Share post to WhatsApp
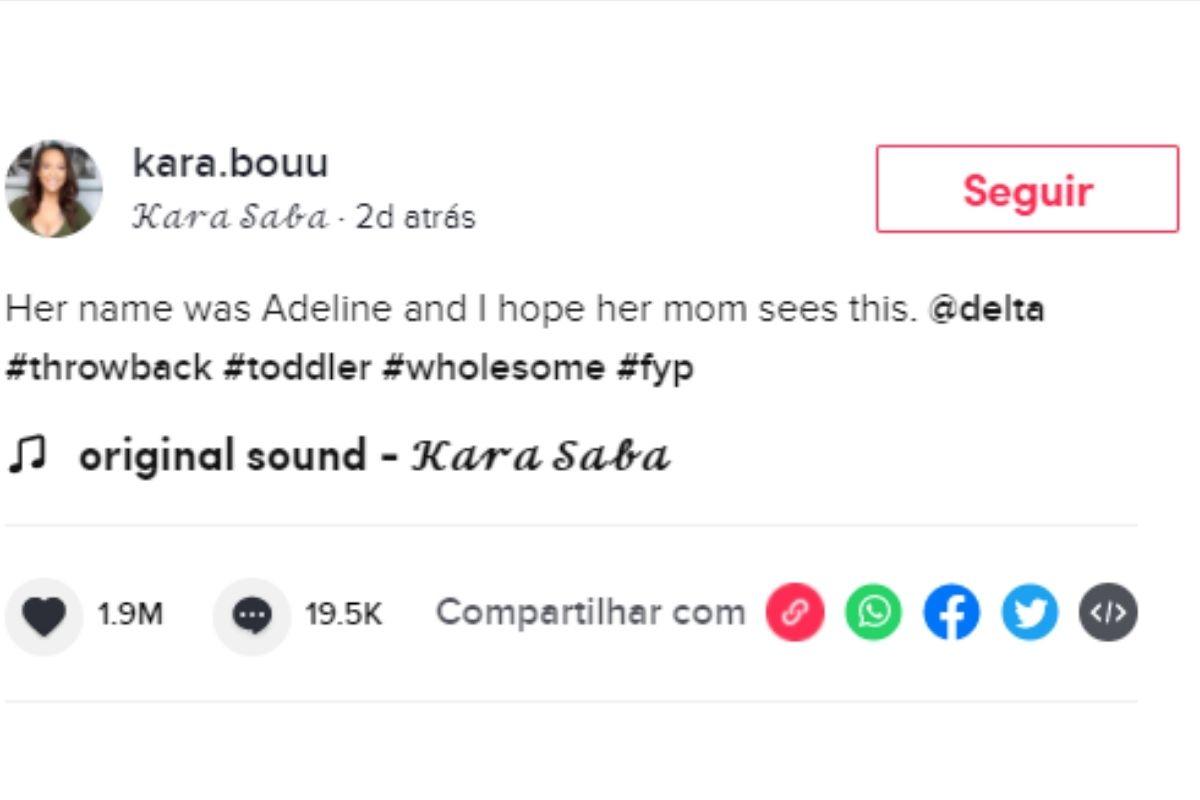This screenshot has width=1200, height=800. click(x=873, y=613)
